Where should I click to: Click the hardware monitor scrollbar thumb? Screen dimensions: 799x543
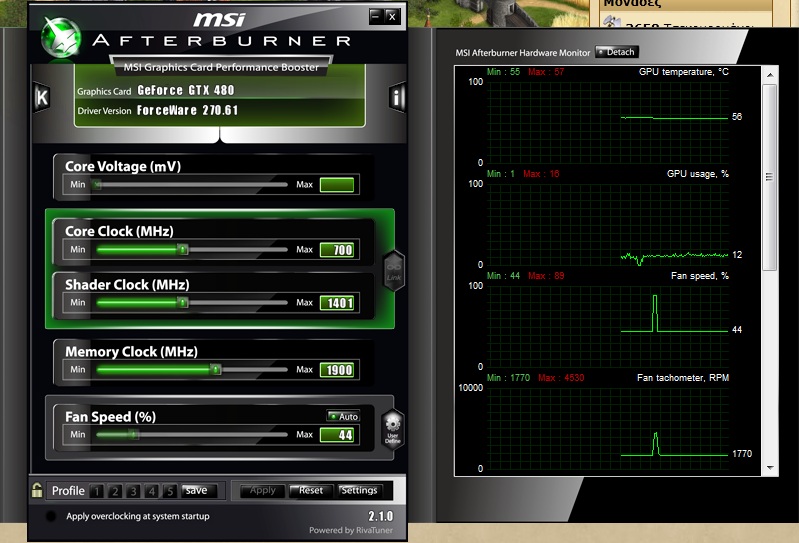769,177
